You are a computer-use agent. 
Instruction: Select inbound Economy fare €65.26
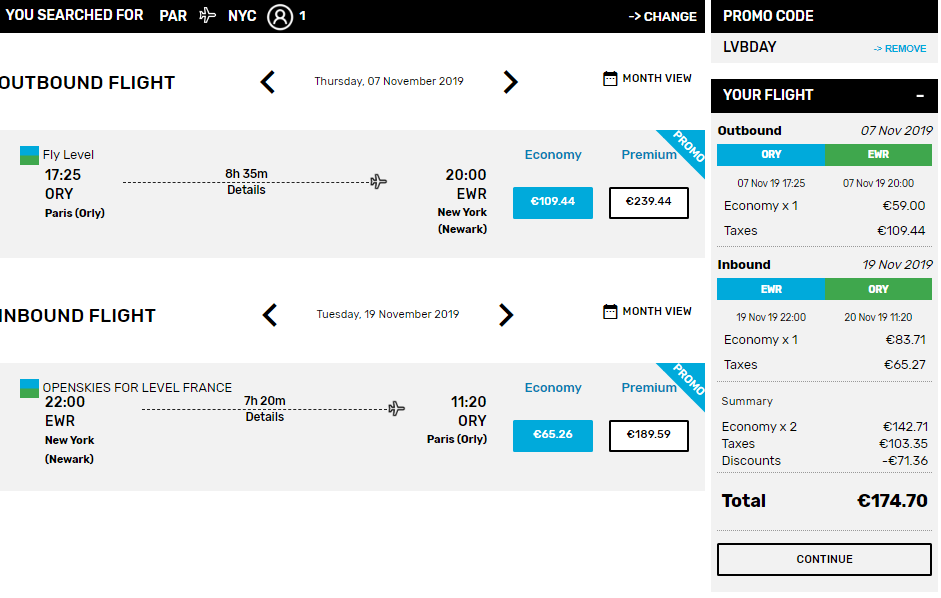click(x=553, y=435)
